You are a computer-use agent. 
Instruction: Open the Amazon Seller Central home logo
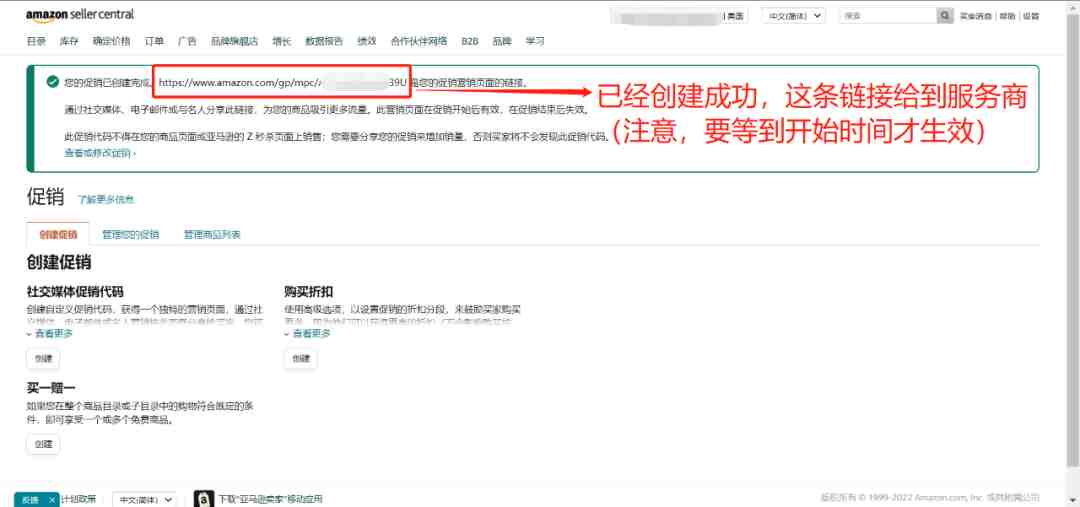pyautogui.click(x=80, y=14)
